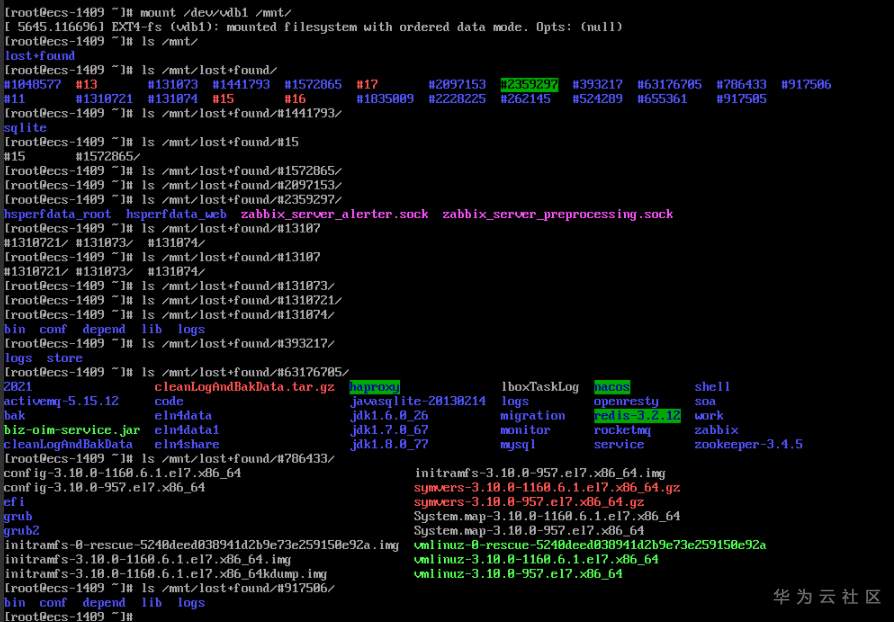Click the red #16 entry
Screen dimensions: 894x622
(x=295, y=99)
